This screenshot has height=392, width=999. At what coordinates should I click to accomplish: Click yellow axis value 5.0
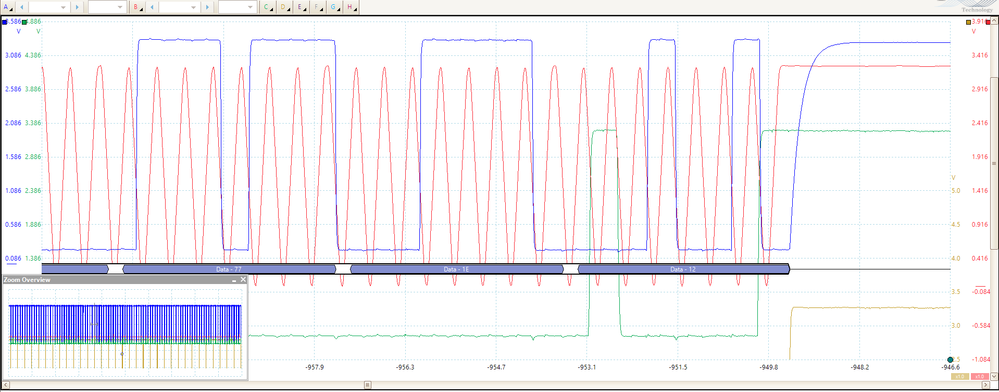(x=956, y=191)
